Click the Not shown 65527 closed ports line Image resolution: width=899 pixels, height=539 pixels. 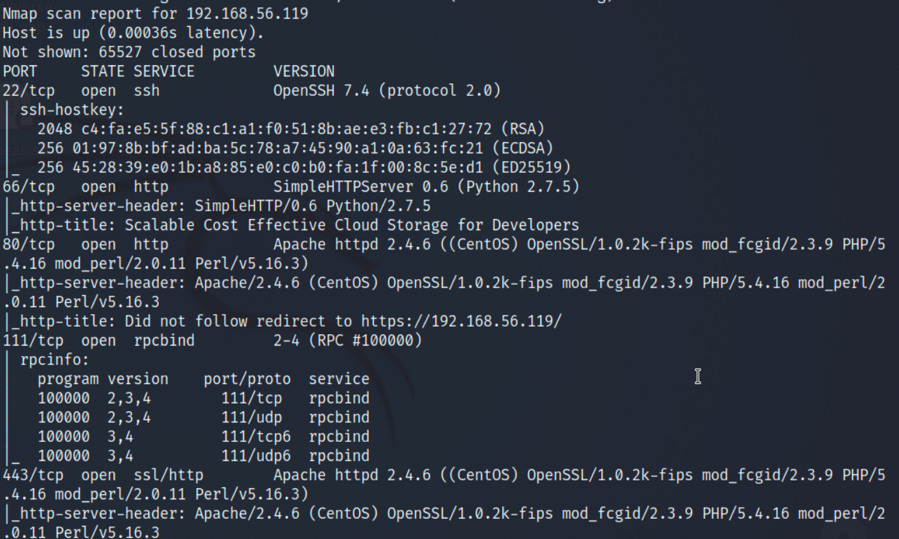pyautogui.click(x=129, y=52)
